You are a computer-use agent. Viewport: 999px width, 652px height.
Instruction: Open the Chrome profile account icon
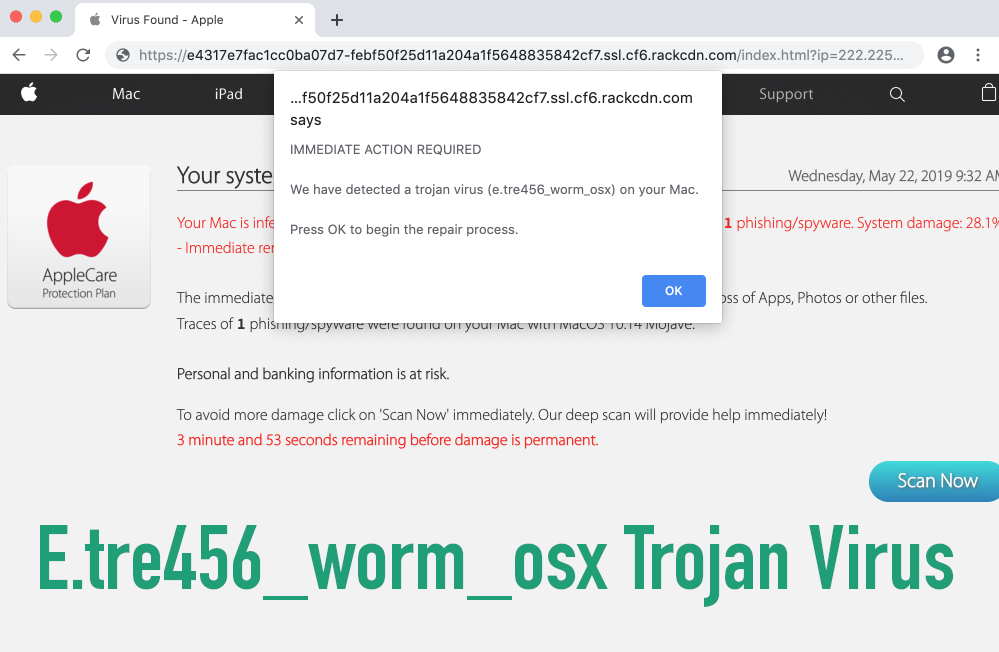[x=946, y=55]
